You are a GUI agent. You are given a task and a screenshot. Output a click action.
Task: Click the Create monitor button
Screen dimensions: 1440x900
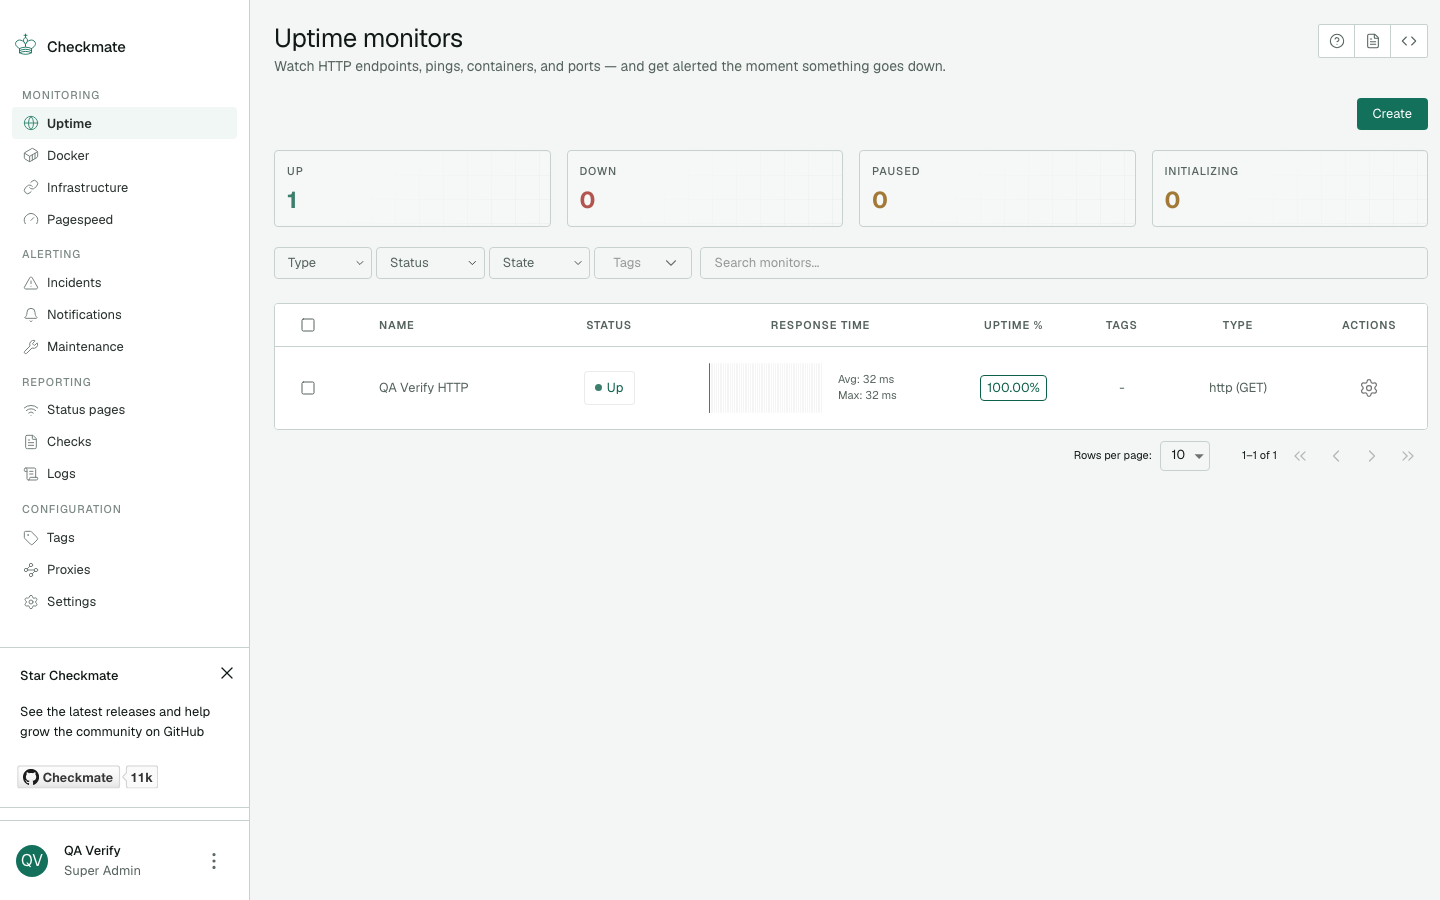tap(1392, 114)
